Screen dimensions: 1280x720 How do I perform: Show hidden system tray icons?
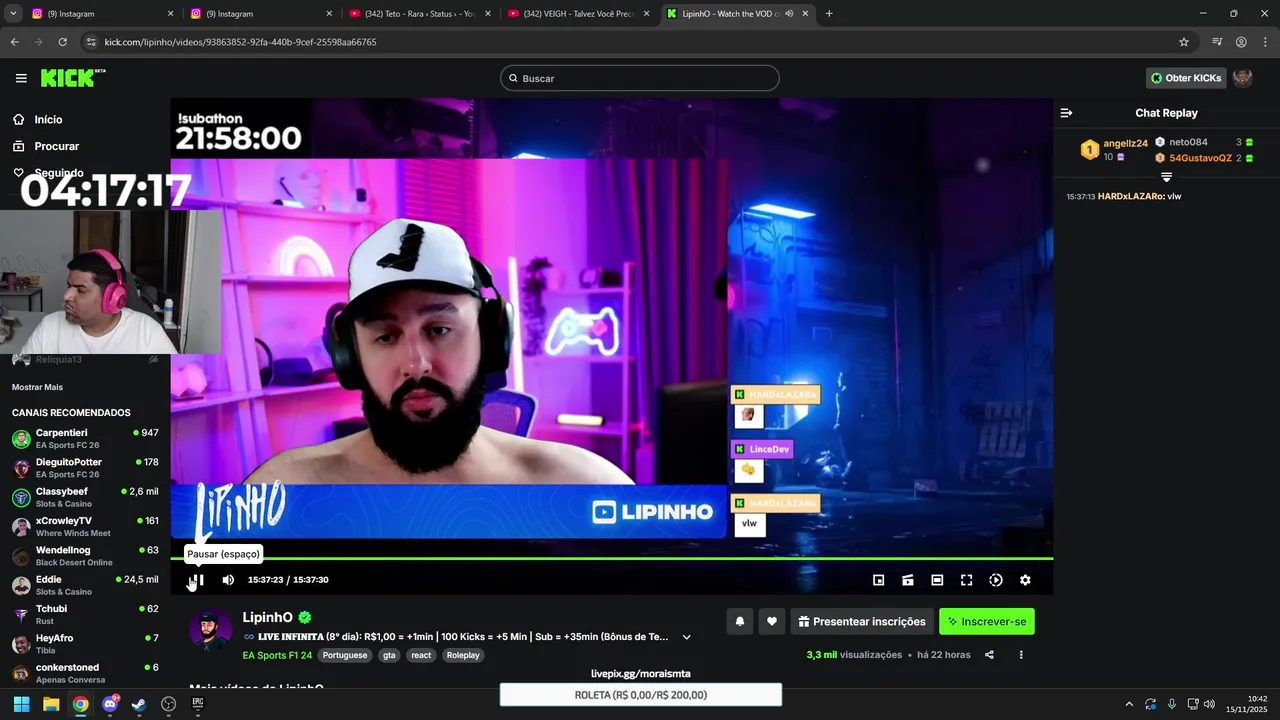coord(1129,704)
